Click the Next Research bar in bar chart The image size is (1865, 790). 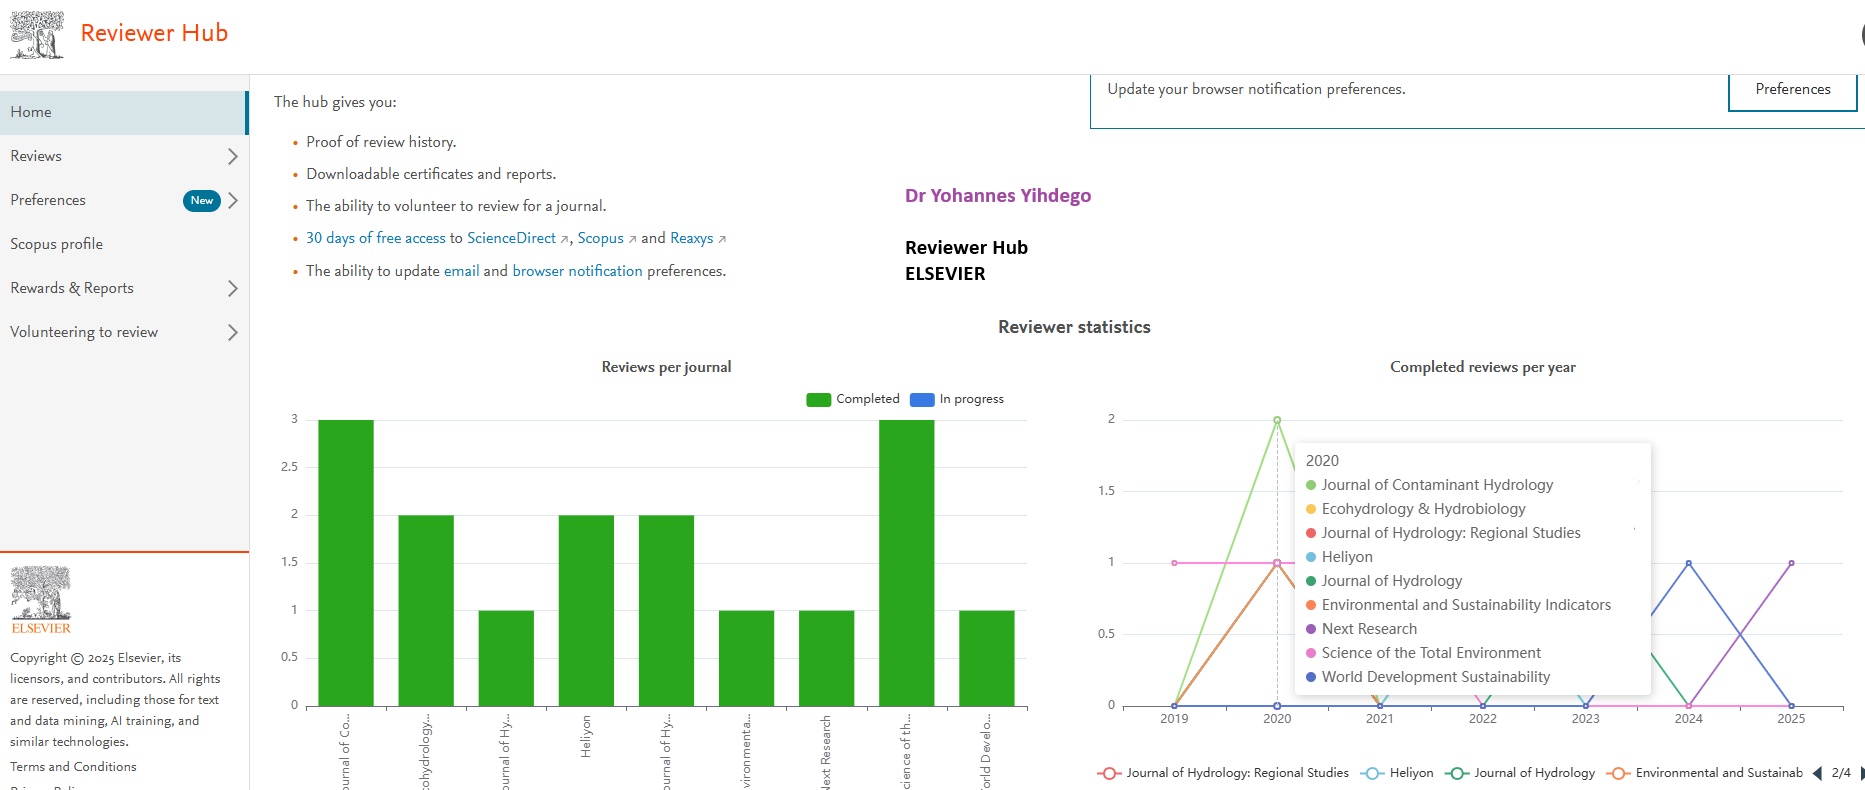pos(826,658)
